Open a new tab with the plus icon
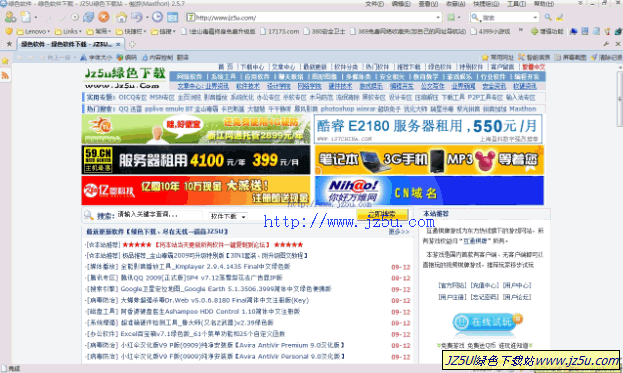Image resolution: width=623 pixels, height=373 pixels. [x=132, y=44]
